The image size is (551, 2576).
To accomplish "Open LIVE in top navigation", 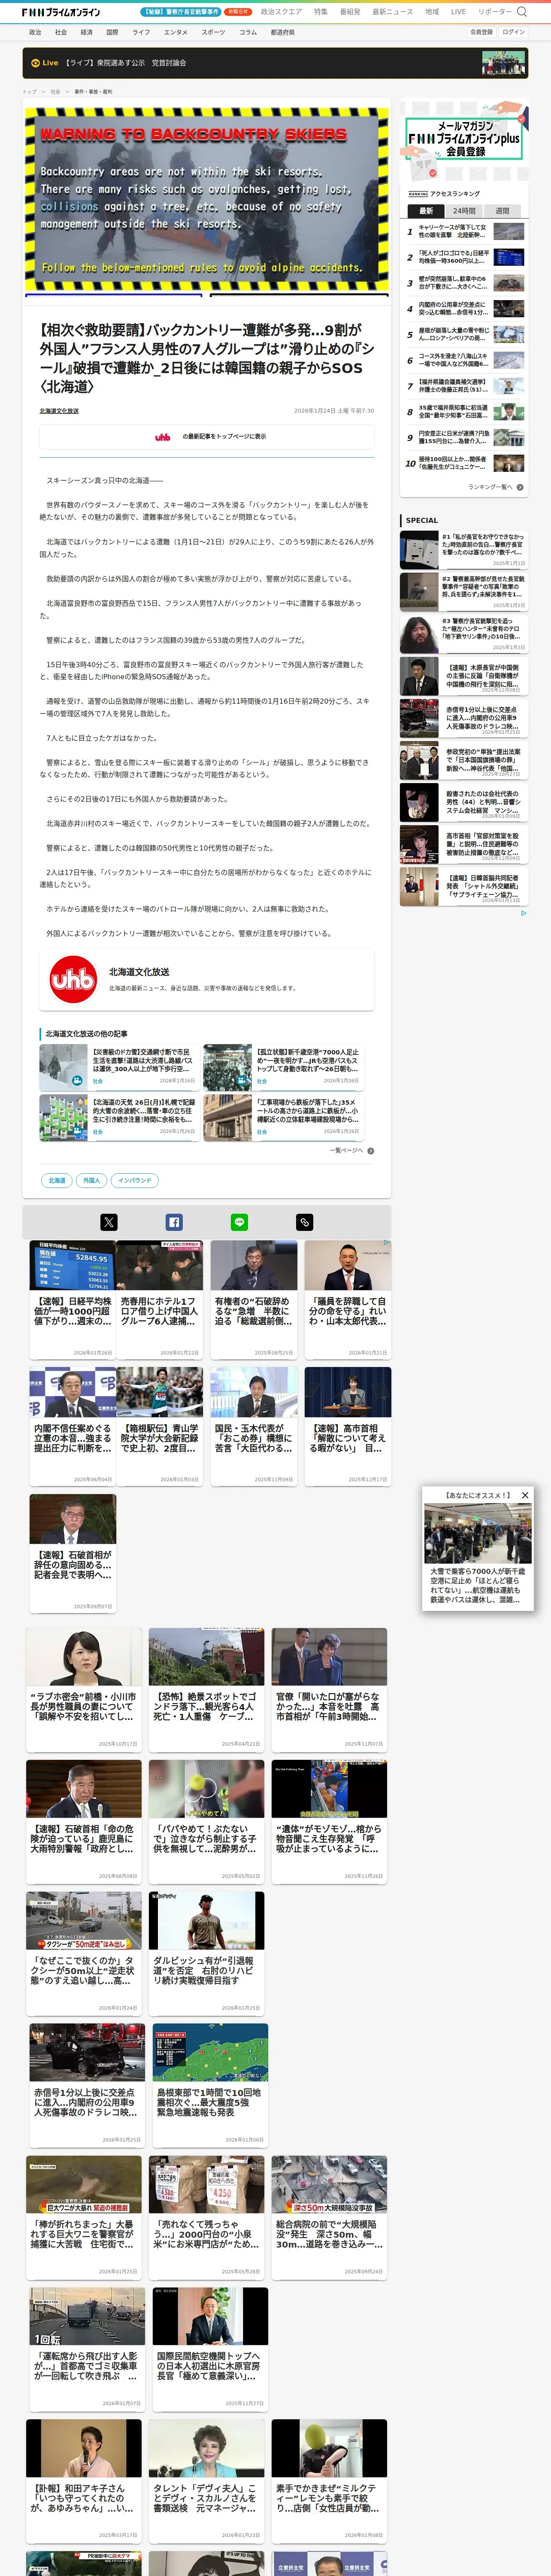I will click(x=458, y=12).
